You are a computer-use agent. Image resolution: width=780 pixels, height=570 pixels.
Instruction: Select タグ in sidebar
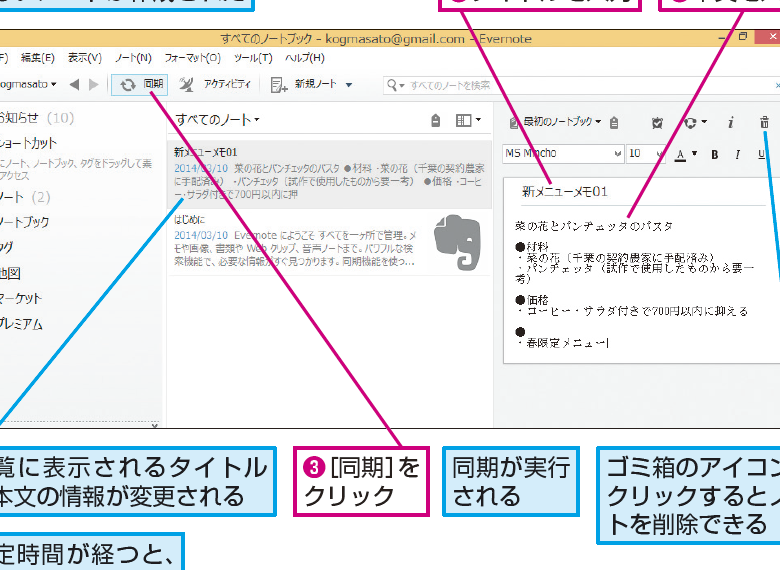point(6,247)
